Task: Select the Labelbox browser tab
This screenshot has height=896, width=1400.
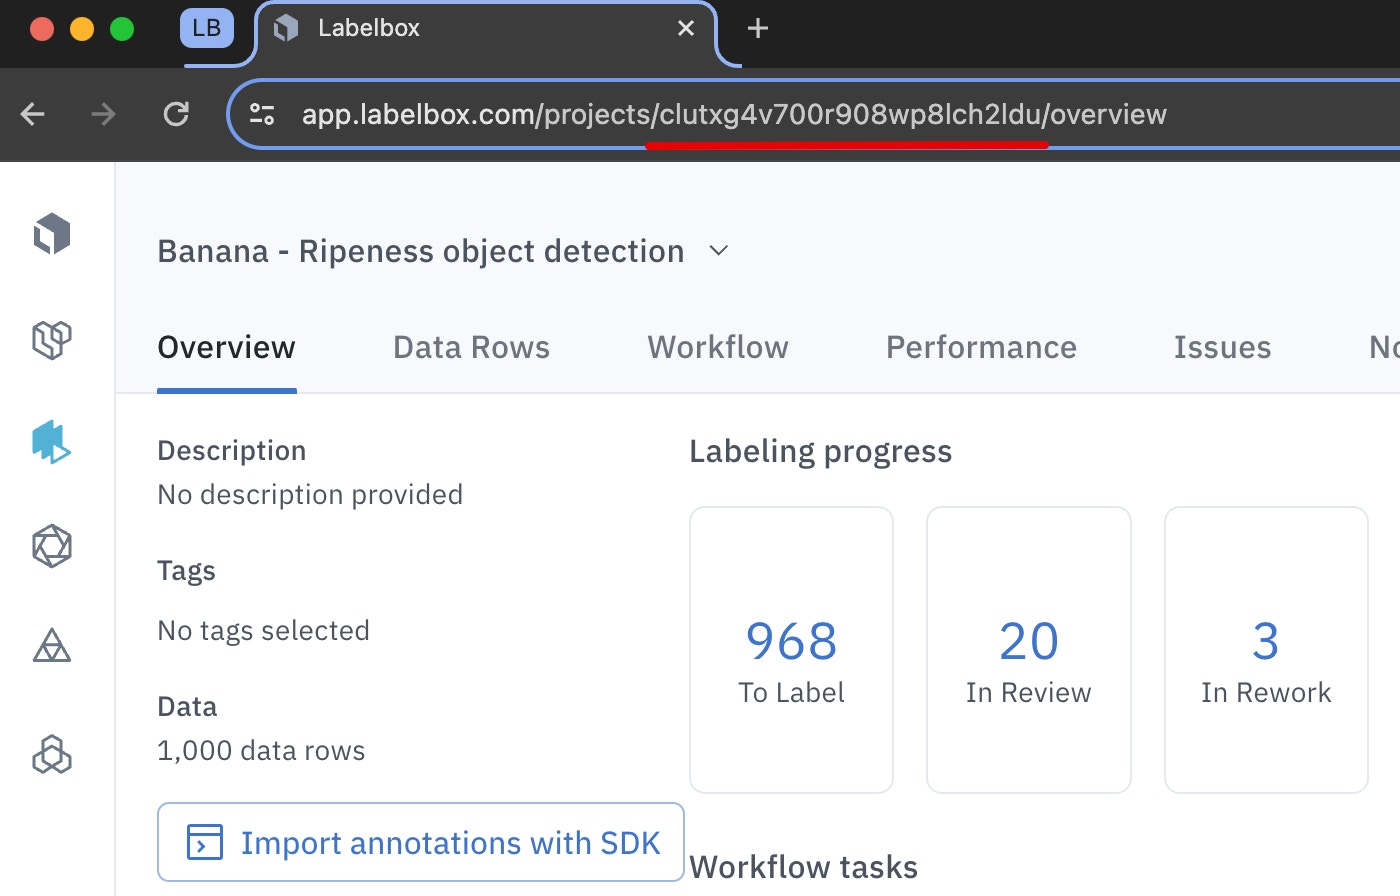Action: [x=486, y=30]
